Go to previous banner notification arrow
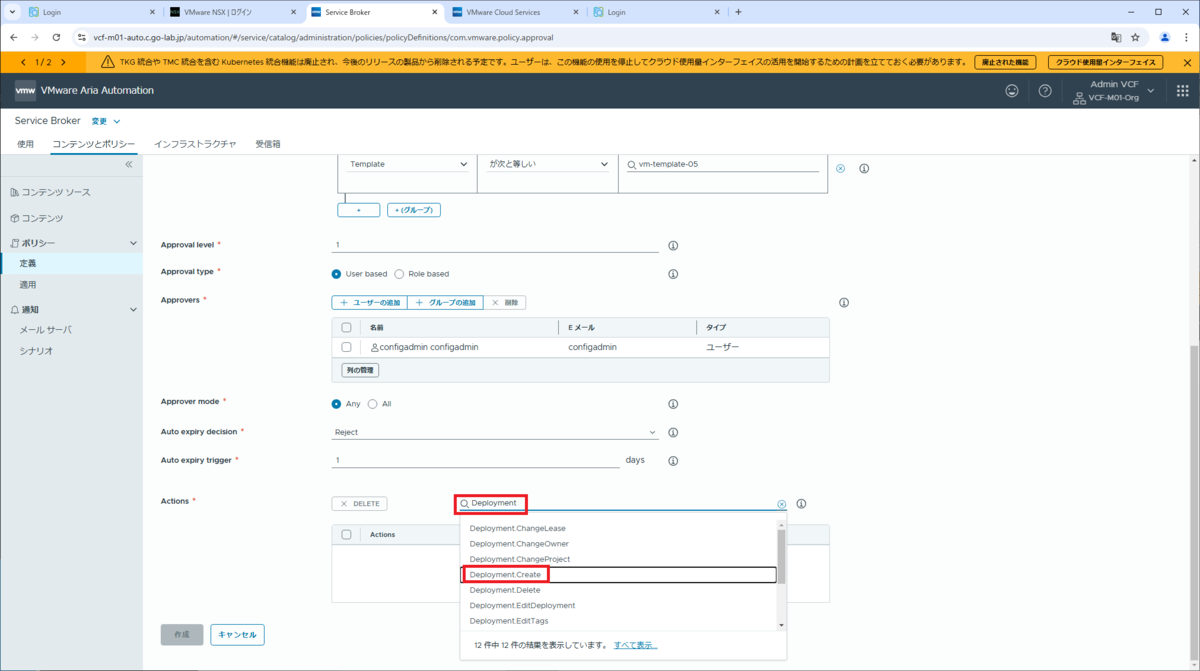1200x671 pixels. click(x=23, y=62)
